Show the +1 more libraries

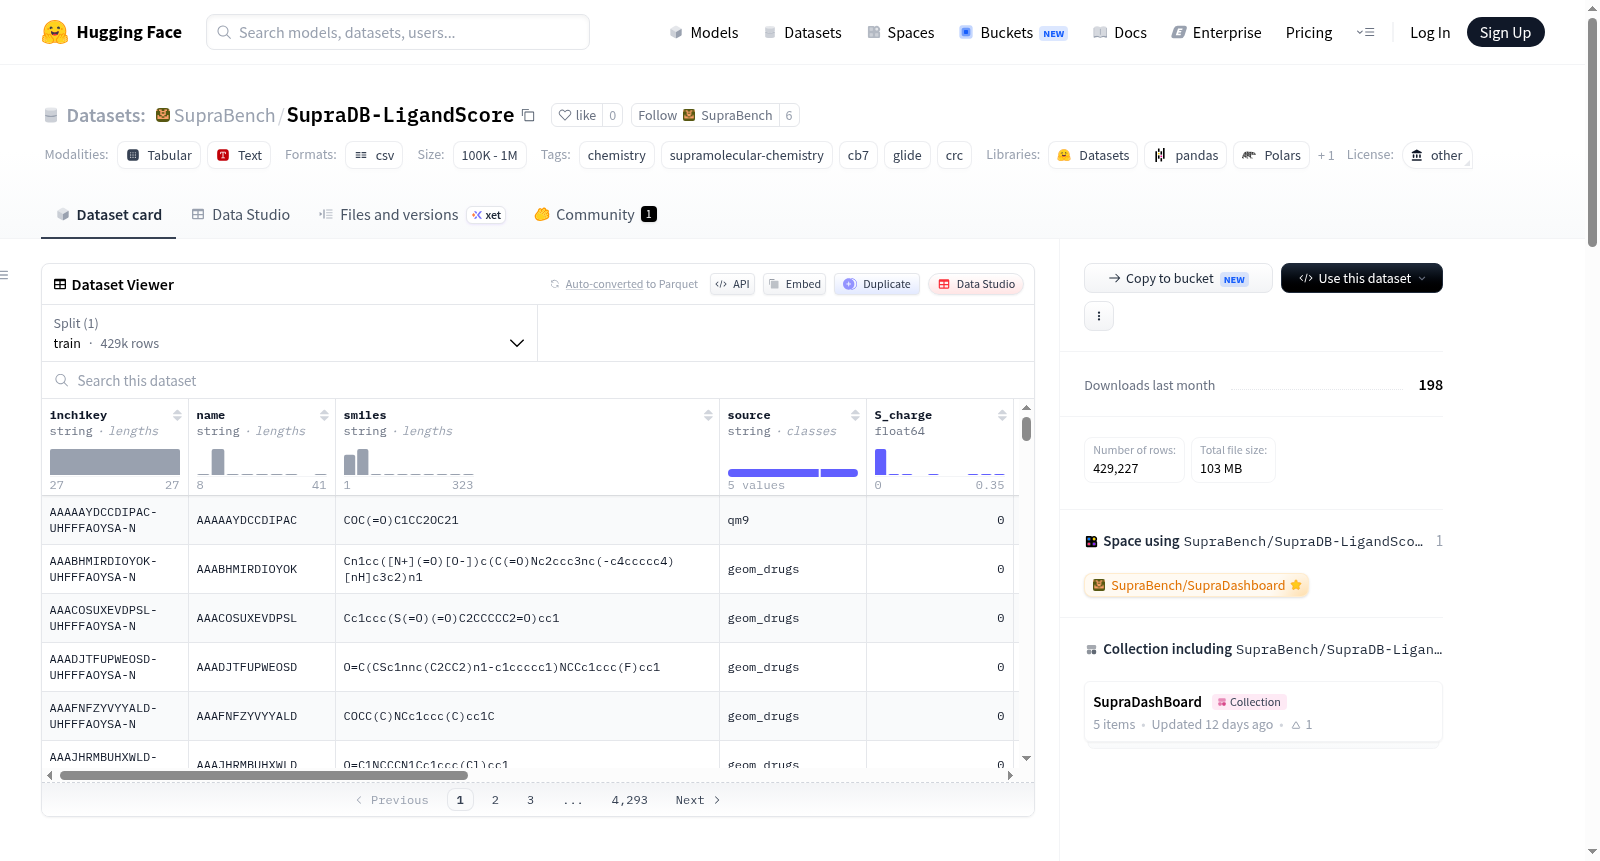coord(1326,155)
